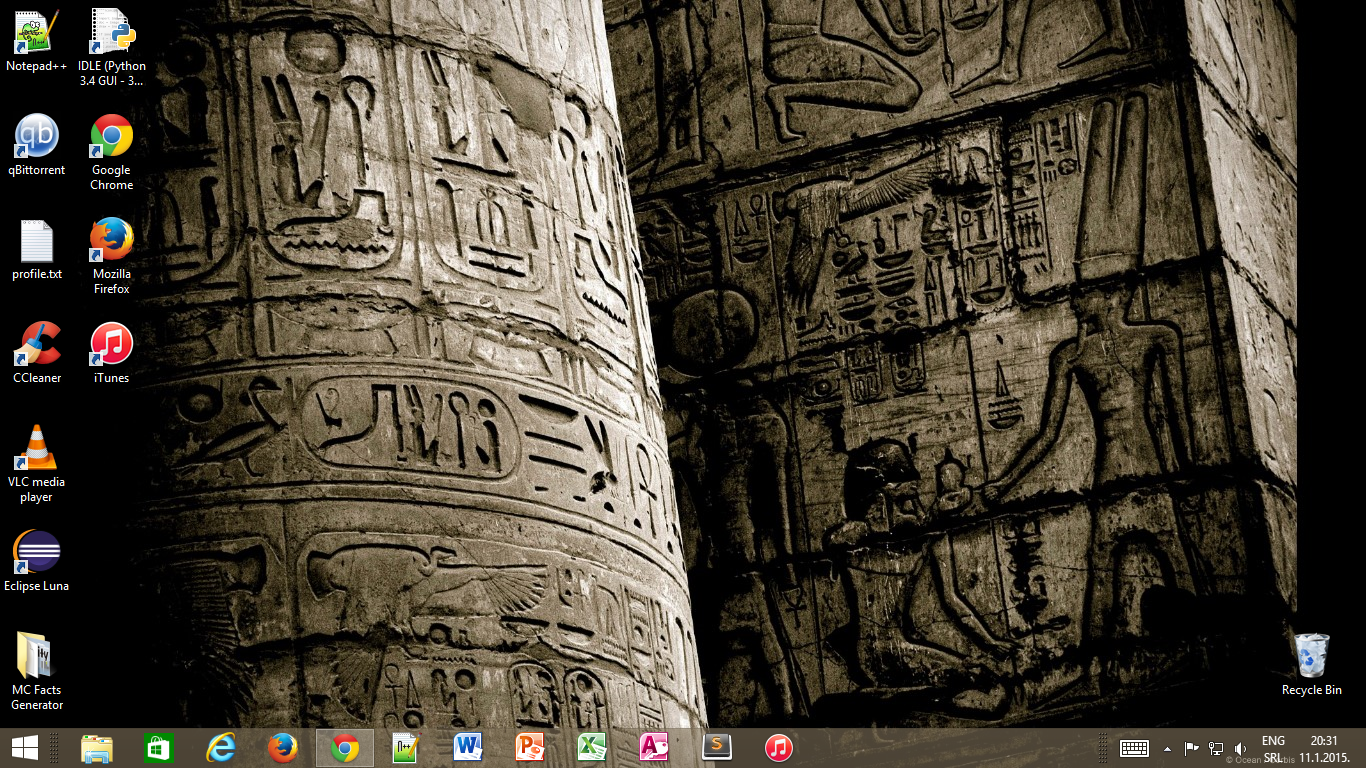Select the VLC media player desktop icon
Image resolution: width=1366 pixels, height=768 pixels.
tap(36, 465)
